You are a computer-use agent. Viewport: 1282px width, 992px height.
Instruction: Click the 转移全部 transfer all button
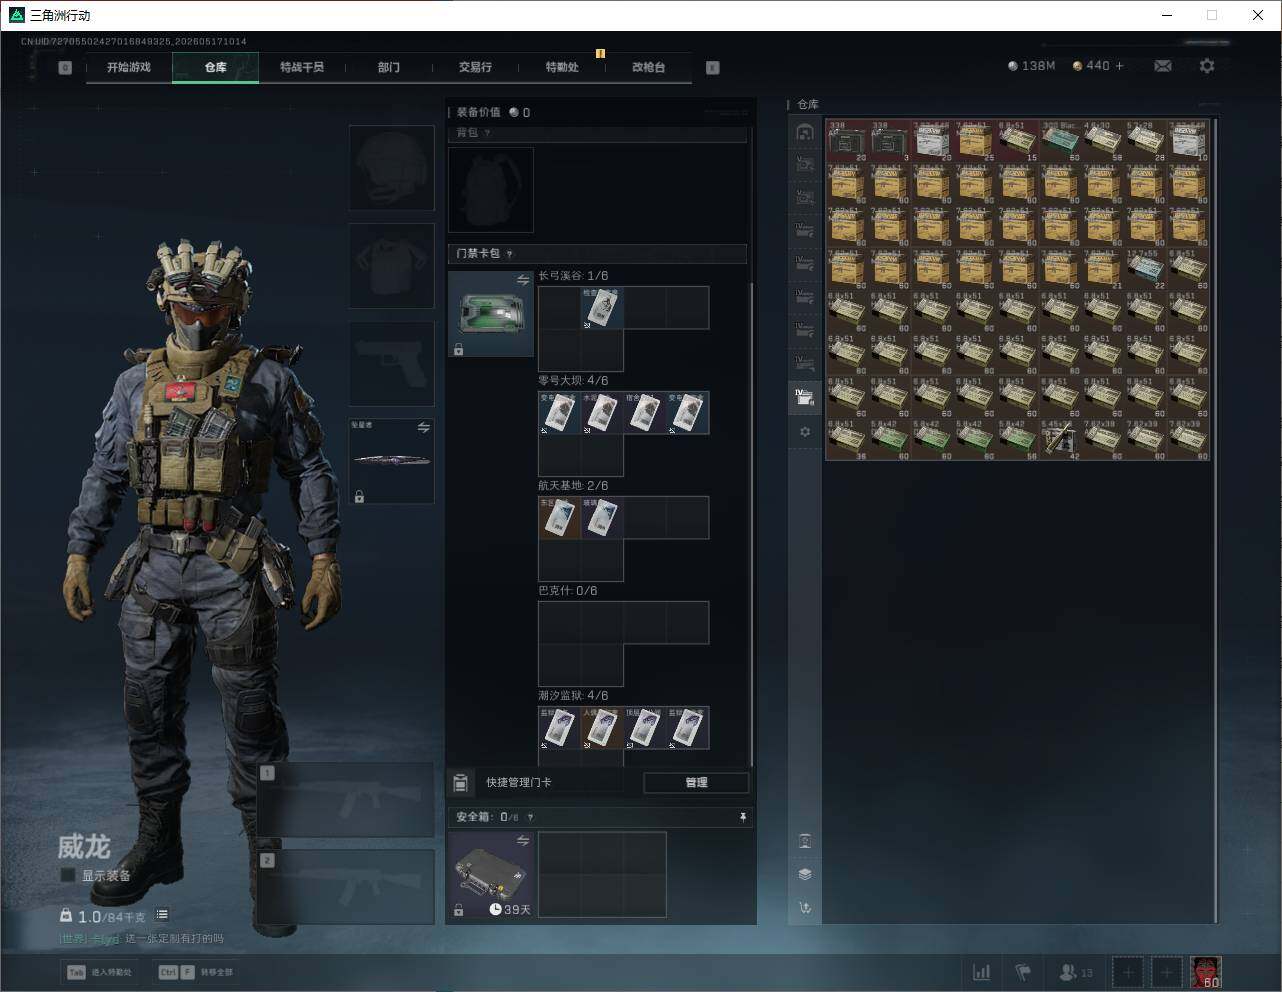[x=195, y=972]
